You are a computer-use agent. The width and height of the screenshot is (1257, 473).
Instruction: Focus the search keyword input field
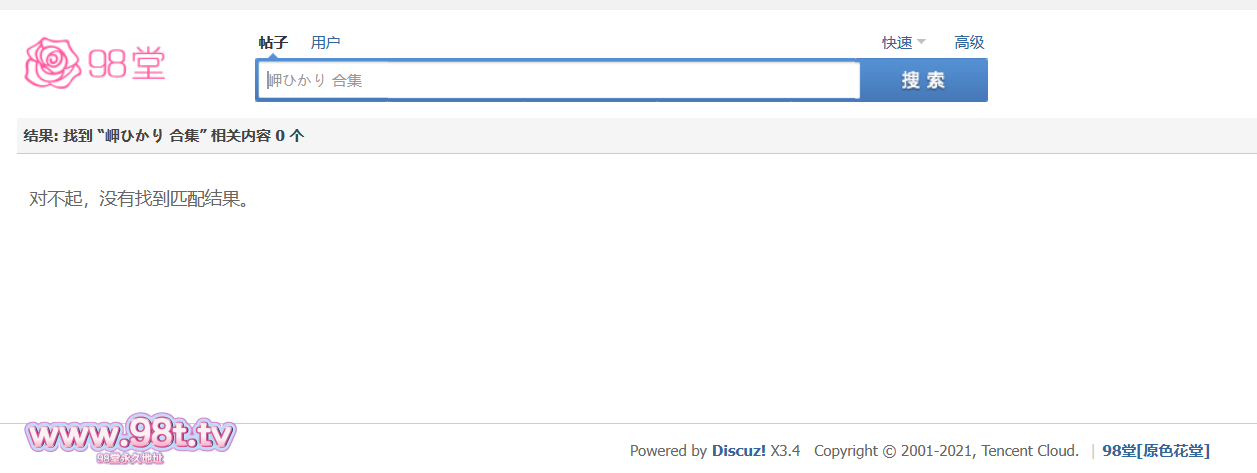point(560,80)
